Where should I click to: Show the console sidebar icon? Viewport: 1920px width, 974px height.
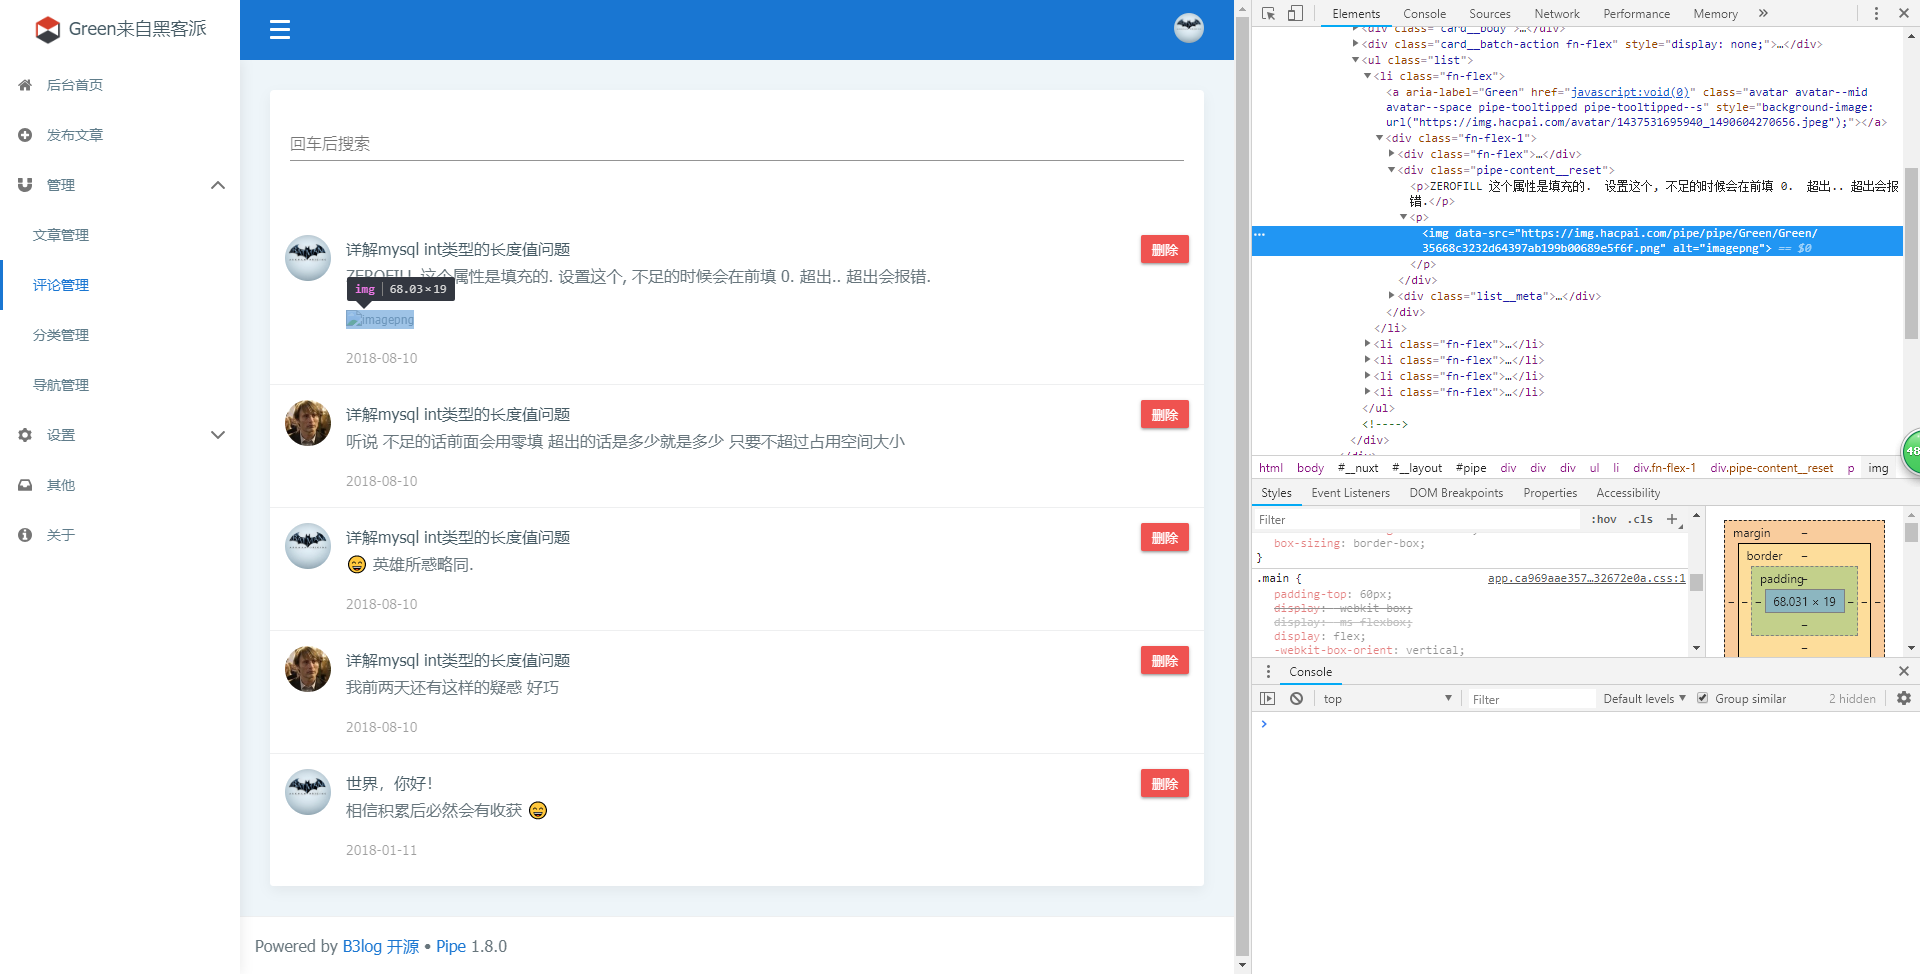[x=1268, y=699]
